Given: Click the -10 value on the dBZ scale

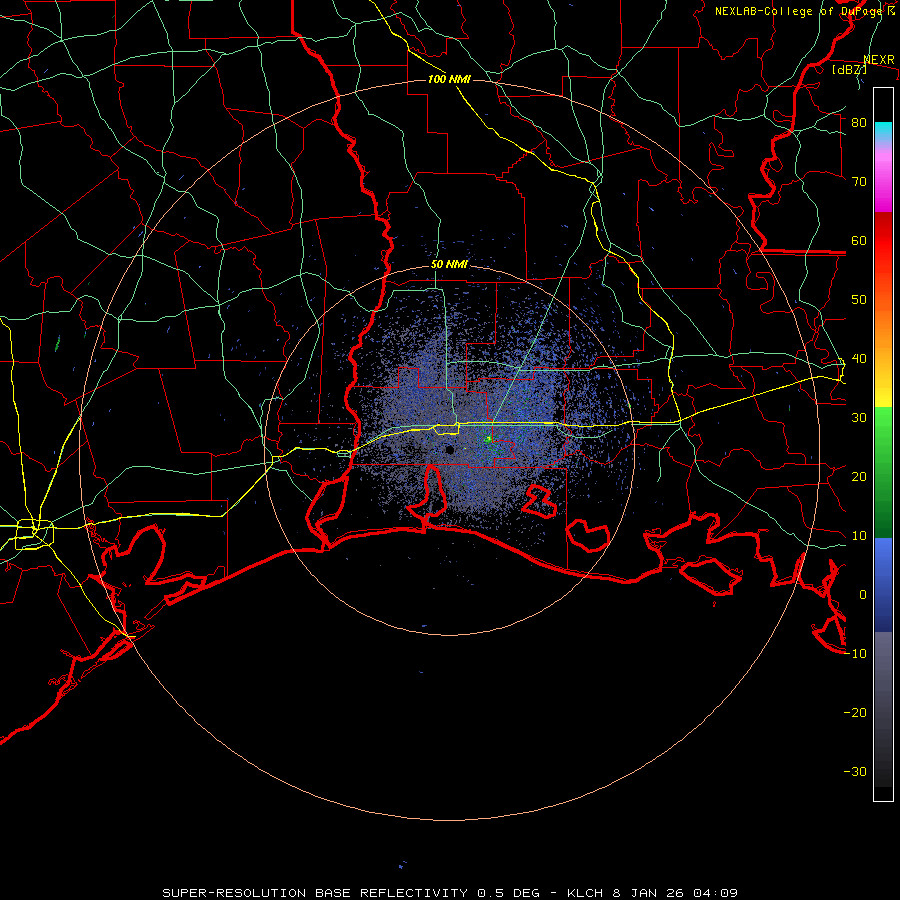Looking at the screenshot, I should pos(855,654).
